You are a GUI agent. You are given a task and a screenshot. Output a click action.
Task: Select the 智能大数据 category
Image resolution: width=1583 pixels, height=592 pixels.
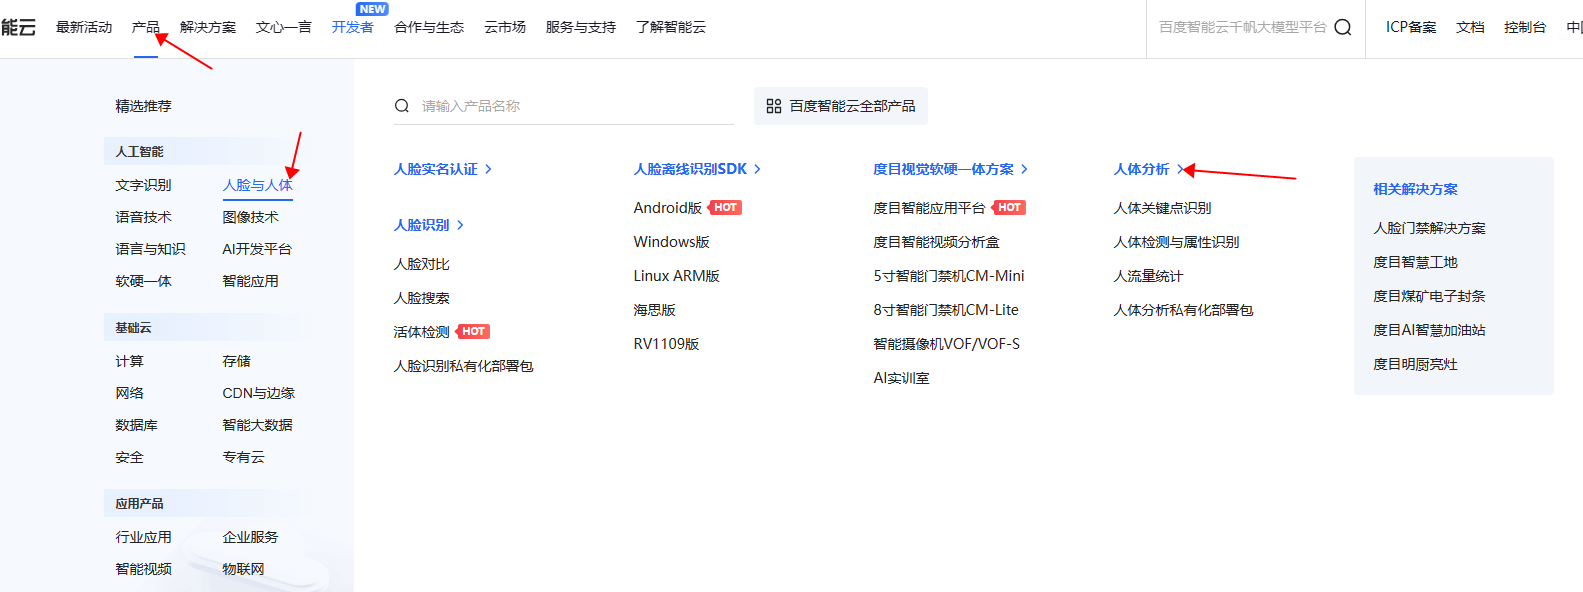[x=257, y=425]
